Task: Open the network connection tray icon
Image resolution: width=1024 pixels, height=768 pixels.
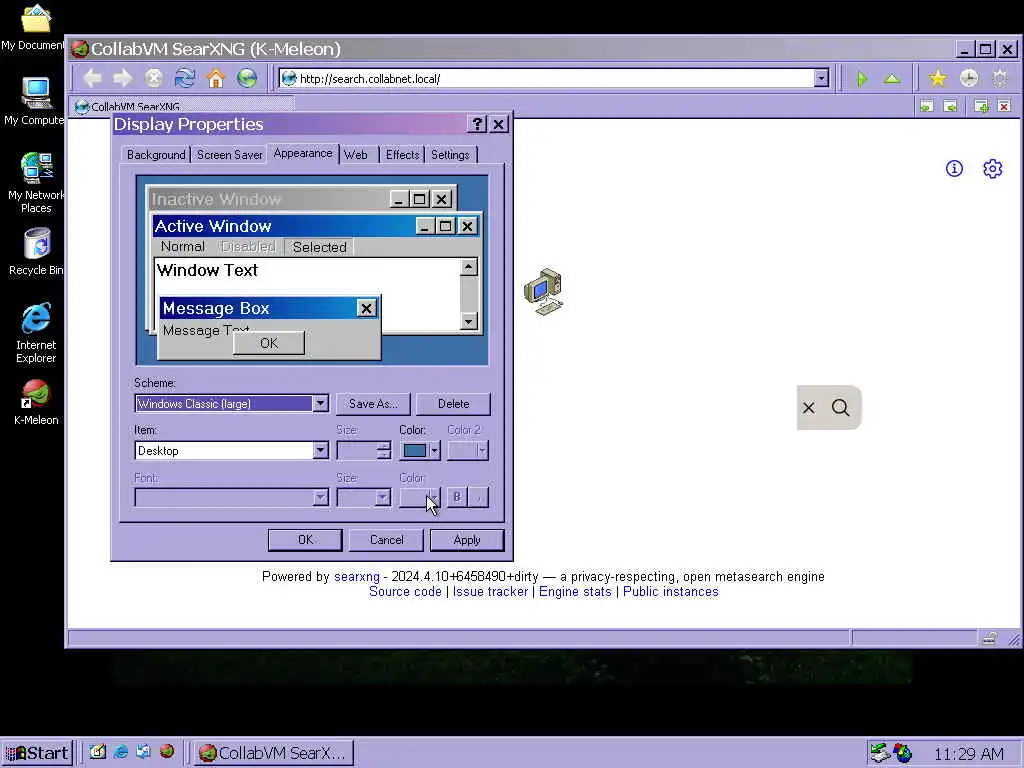Action: tap(880, 753)
